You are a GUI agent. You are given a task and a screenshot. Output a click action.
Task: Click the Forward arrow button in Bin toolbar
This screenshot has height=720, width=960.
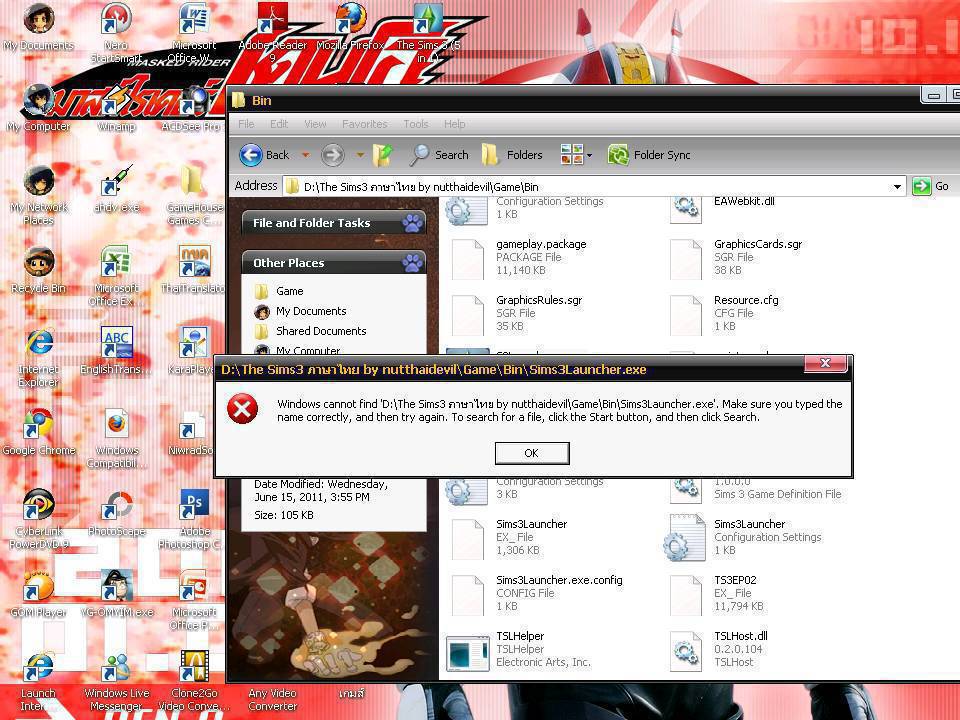(332, 155)
